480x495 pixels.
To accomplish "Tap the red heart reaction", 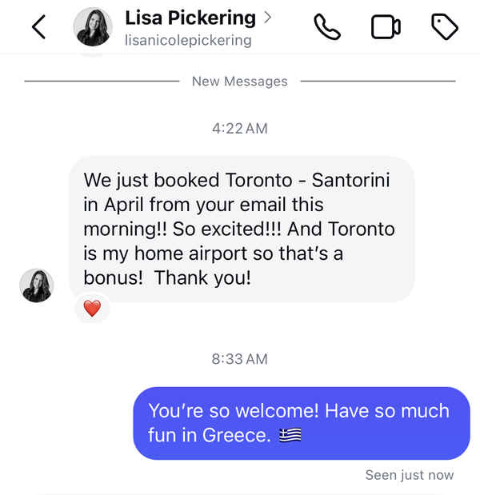I will 92,308.
